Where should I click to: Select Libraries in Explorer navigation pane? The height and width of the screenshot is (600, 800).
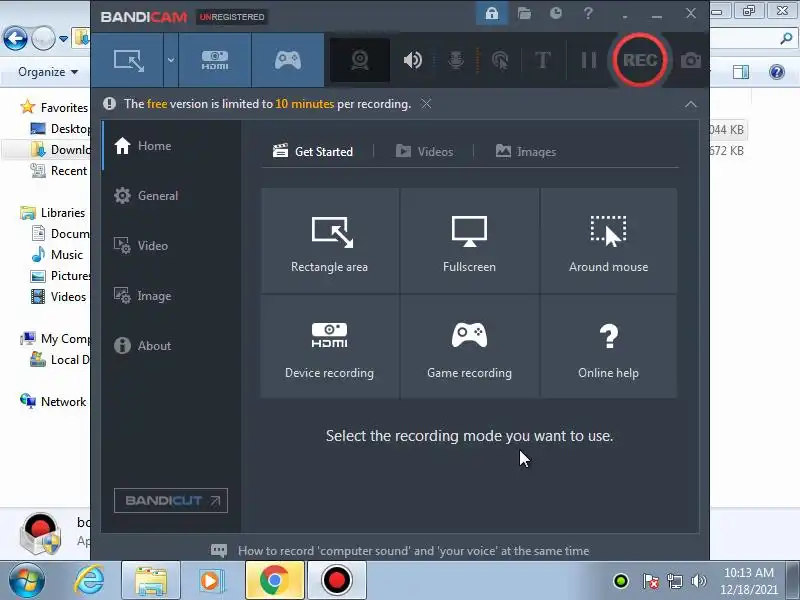click(x=53, y=212)
